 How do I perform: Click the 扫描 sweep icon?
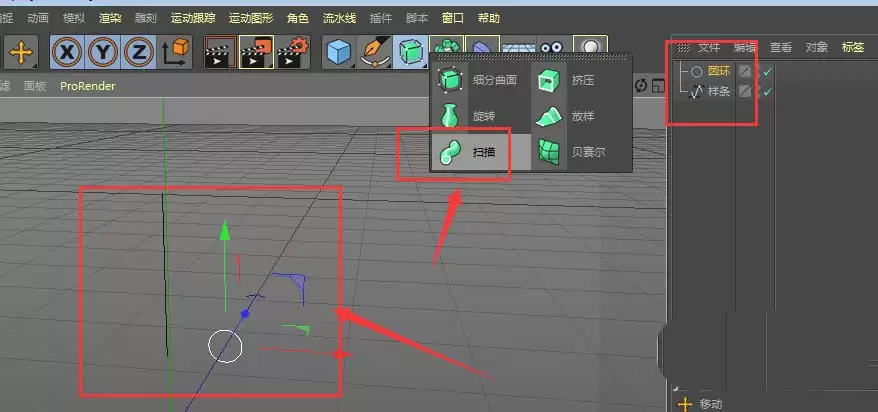click(x=449, y=152)
